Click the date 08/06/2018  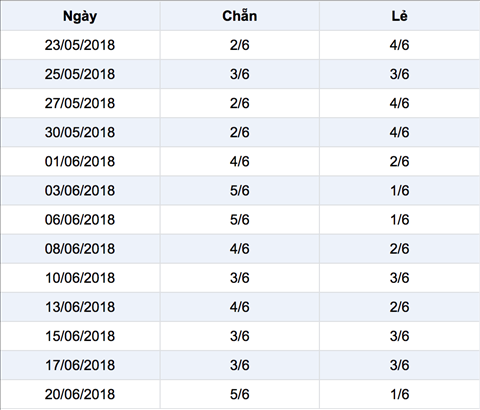(x=80, y=249)
